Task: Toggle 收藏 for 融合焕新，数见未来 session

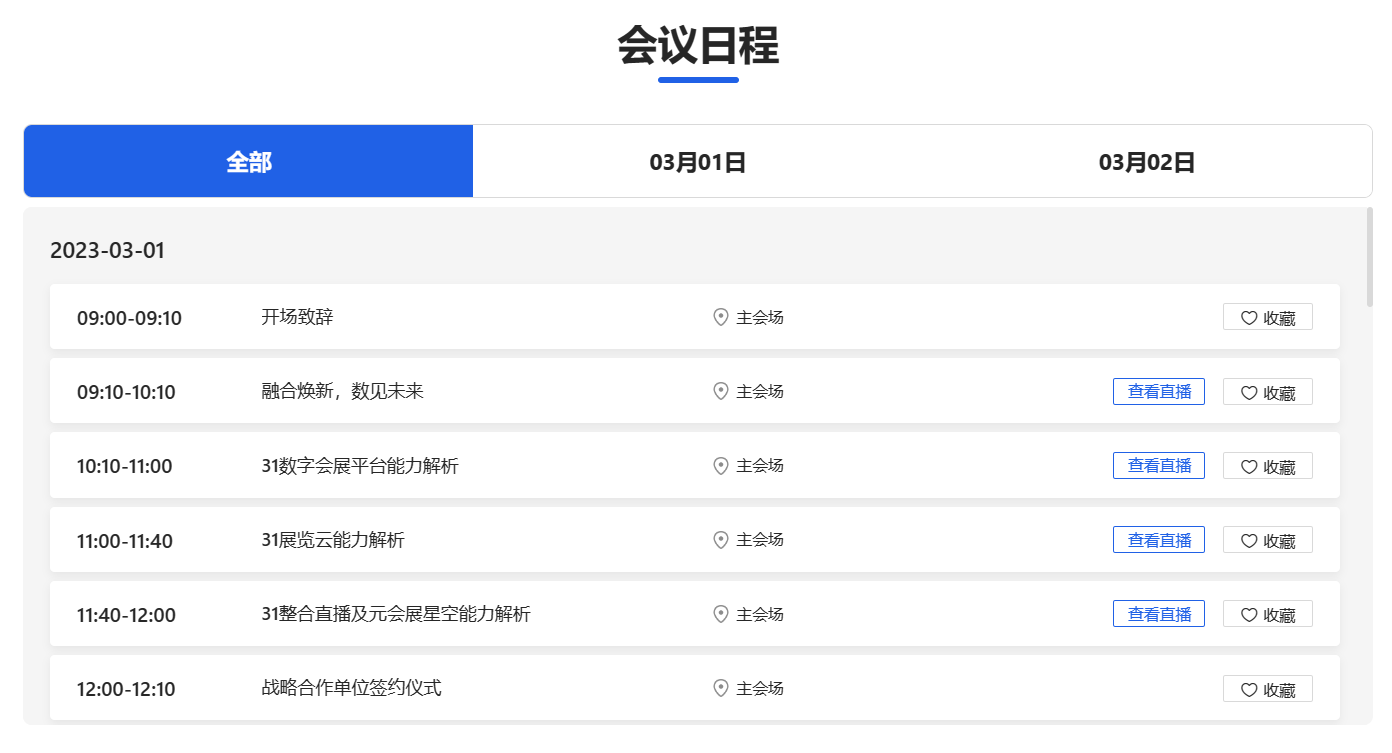Action: [1267, 392]
